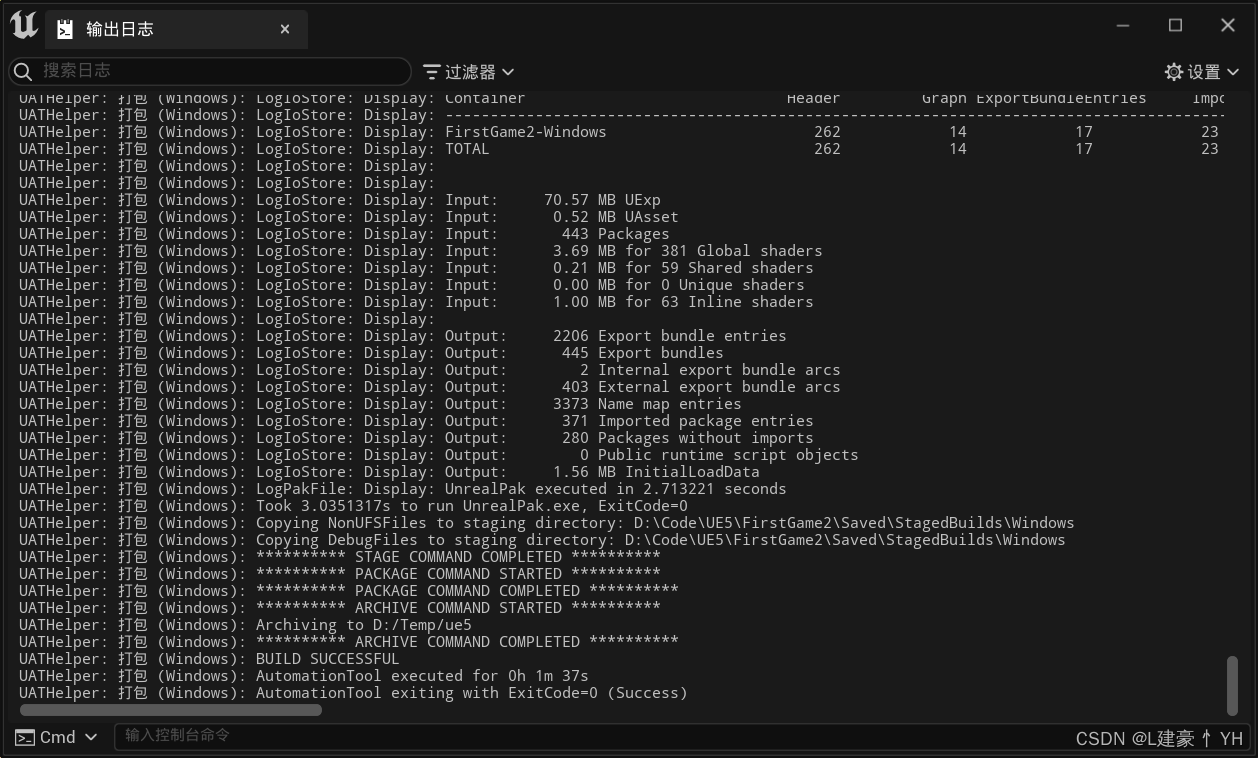The width and height of the screenshot is (1258, 758).
Task: Click the terminal icon on the 输出日志 tab
Action: (x=65, y=30)
